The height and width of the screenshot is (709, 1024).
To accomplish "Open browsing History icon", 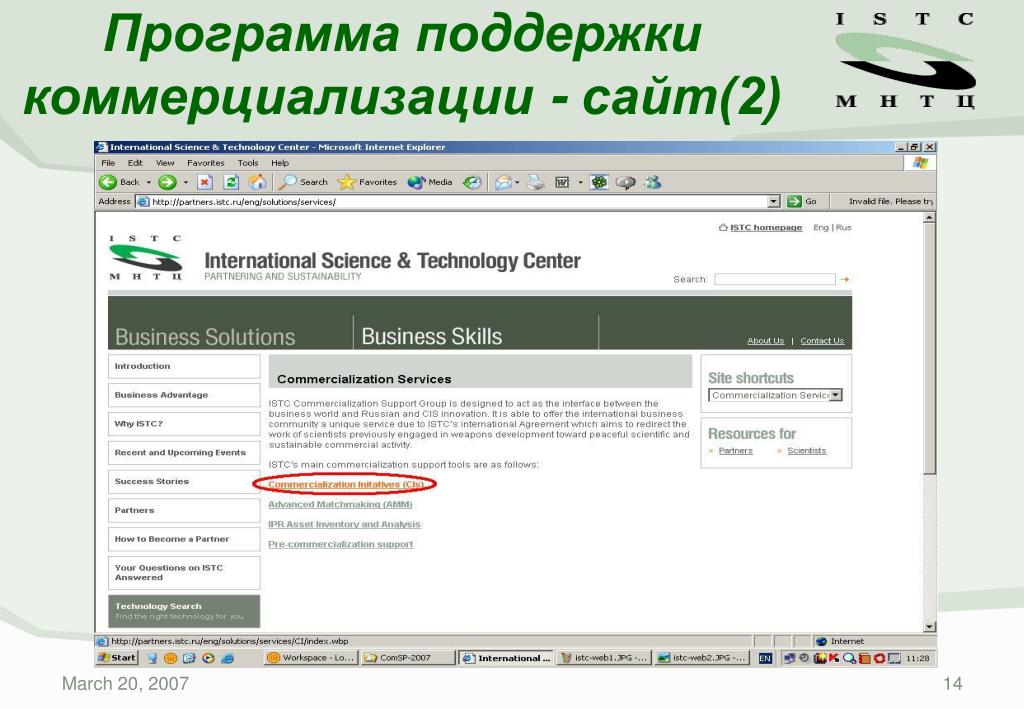I will pos(472,182).
